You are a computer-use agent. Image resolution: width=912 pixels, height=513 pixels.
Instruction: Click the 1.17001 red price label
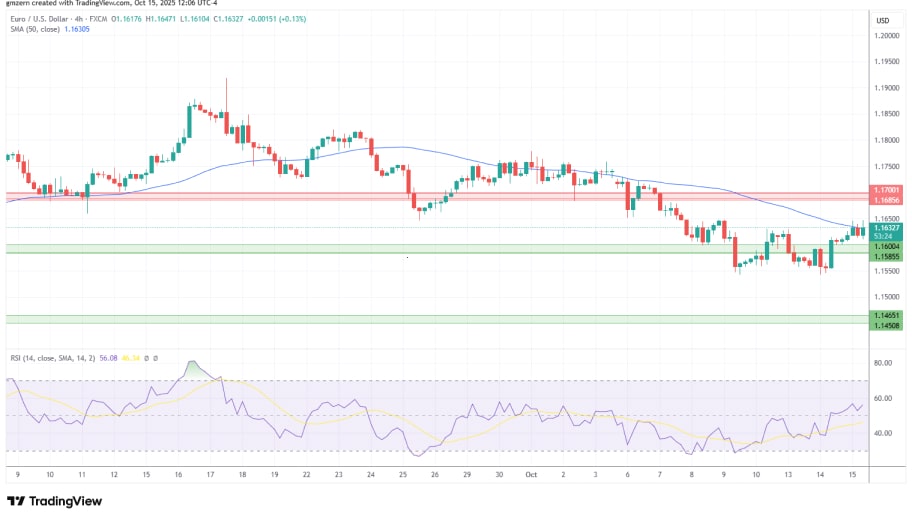point(885,190)
